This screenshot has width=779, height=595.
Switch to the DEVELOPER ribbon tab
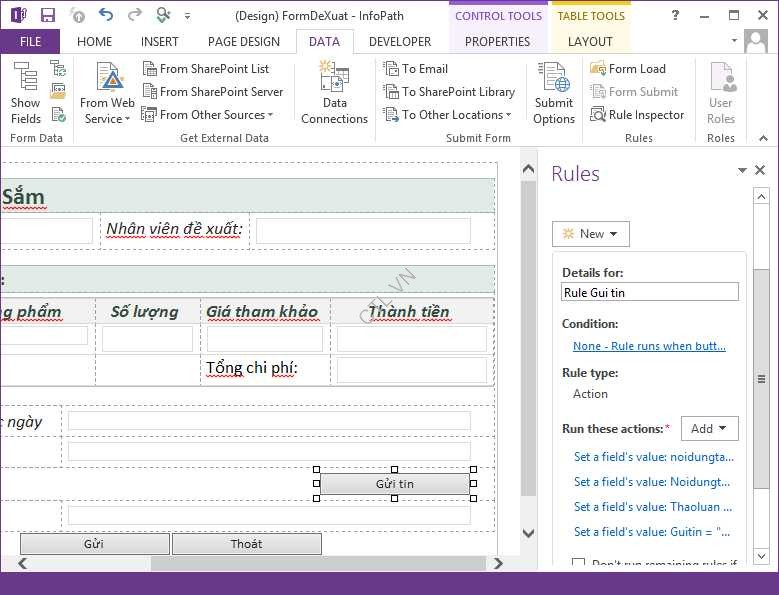pos(400,42)
